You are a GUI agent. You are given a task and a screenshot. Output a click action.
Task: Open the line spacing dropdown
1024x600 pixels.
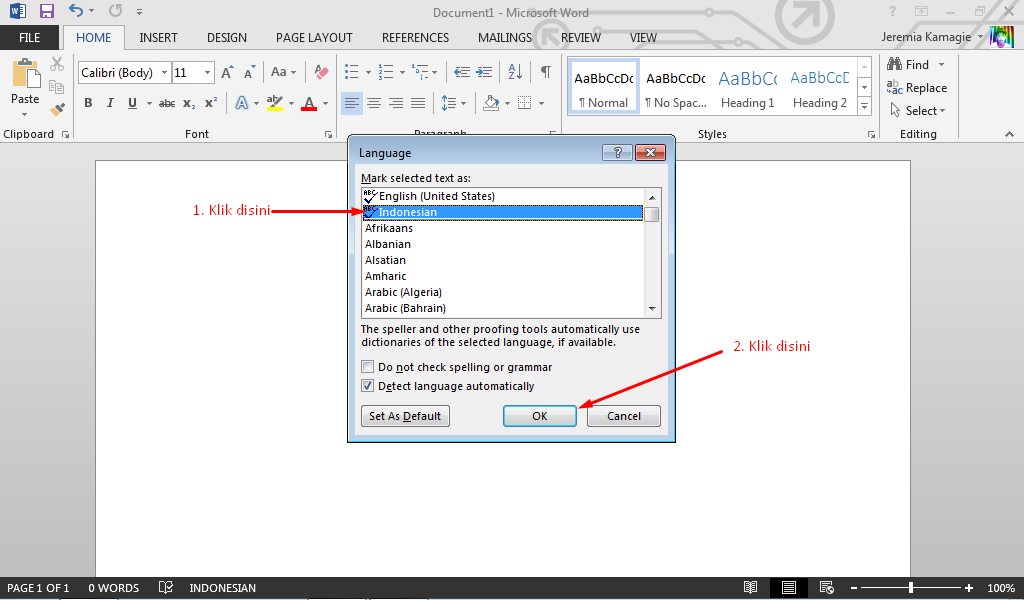click(463, 103)
